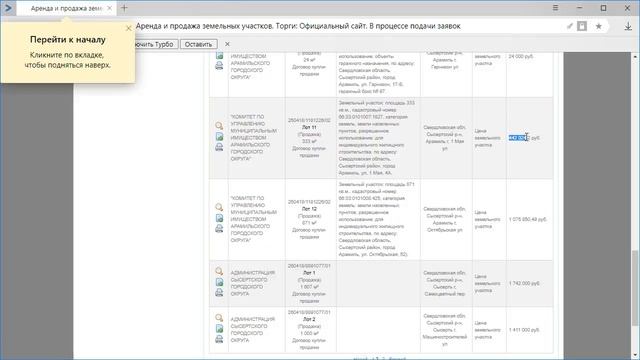The width and height of the screenshot is (640, 360).
Task: Open the browser hamburger menu
Action: pos(556,8)
